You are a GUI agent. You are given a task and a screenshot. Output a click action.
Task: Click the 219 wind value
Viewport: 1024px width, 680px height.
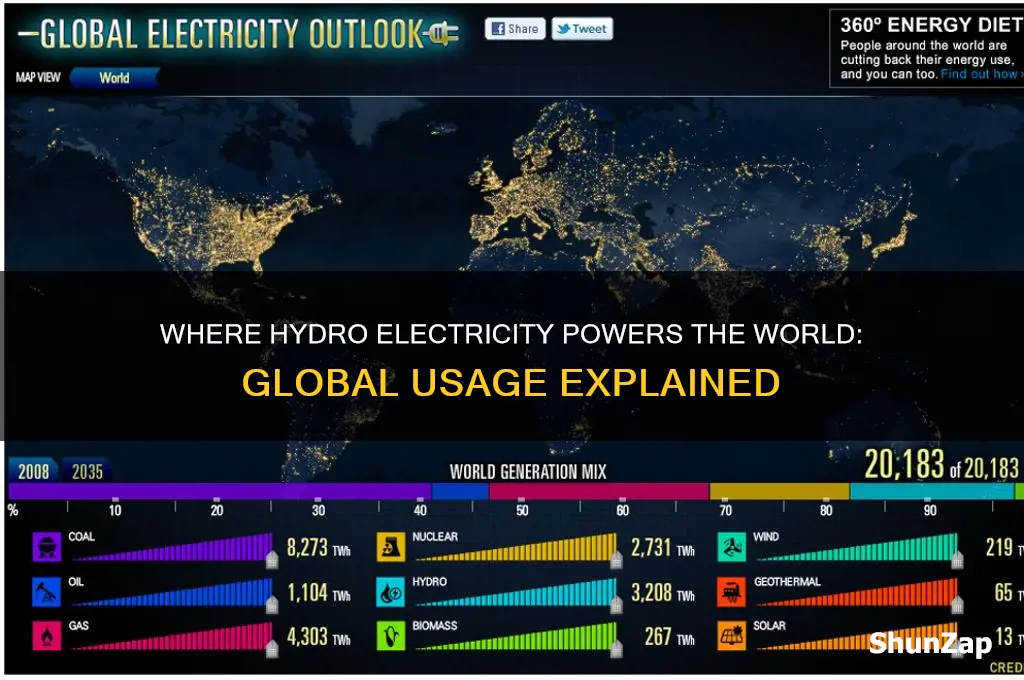click(999, 548)
